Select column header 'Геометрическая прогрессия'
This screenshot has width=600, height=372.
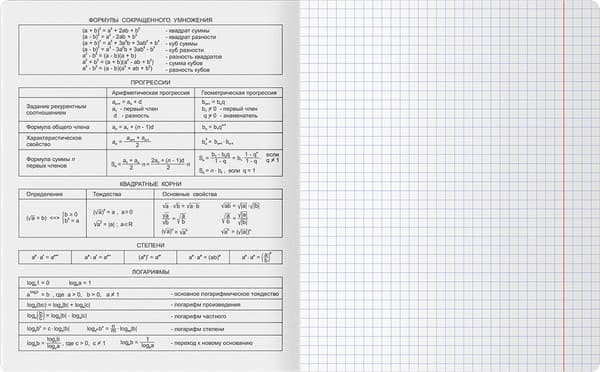click(x=239, y=93)
